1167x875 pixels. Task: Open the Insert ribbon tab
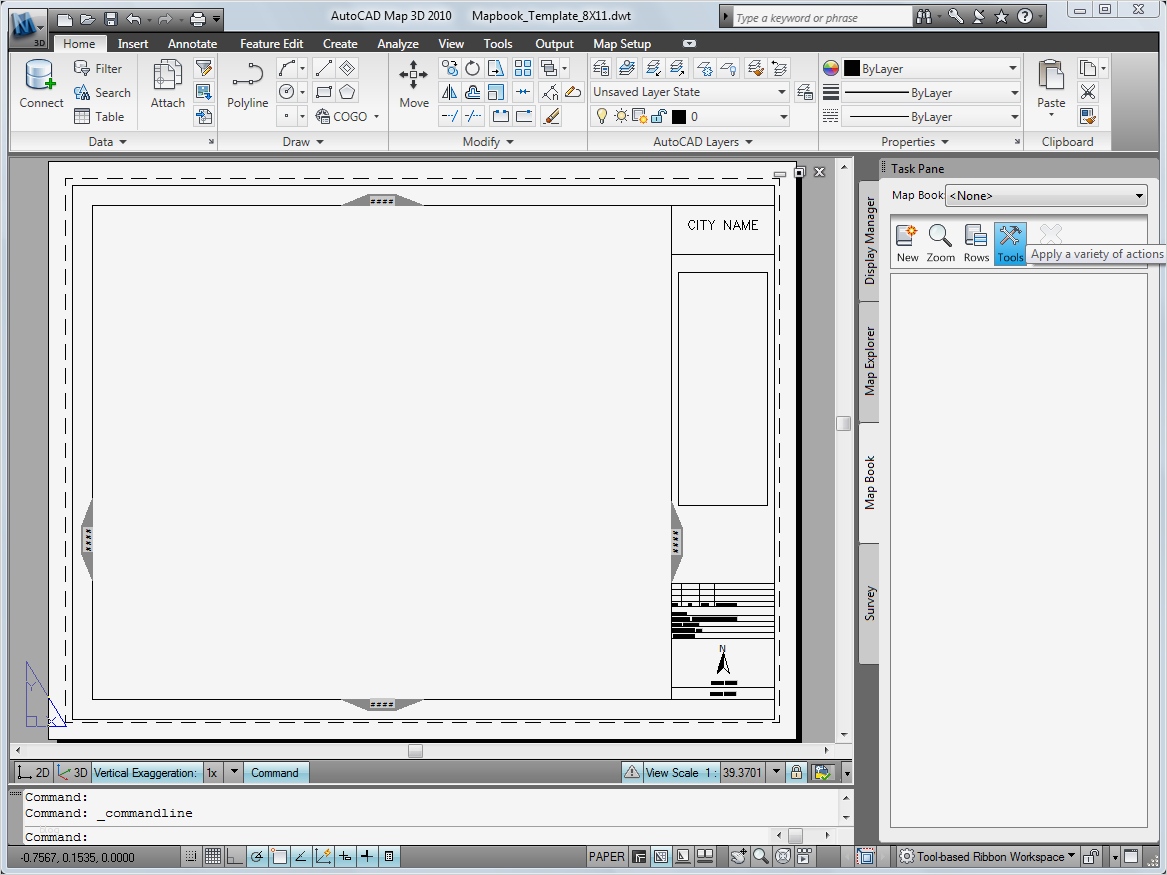[x=132, y=44]
